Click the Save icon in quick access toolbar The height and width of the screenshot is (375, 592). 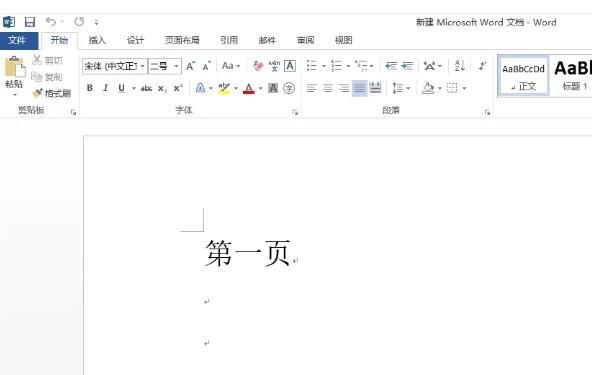click(30, 22)
